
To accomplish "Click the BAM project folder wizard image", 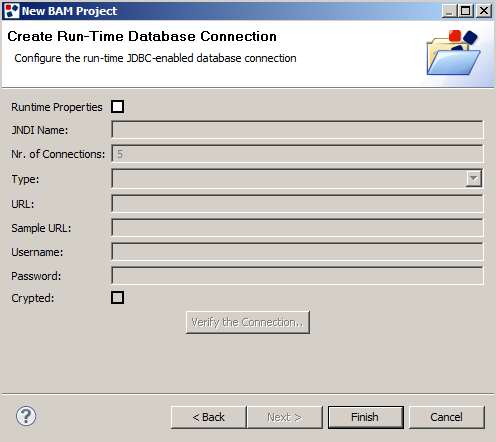I will [454, 53].
